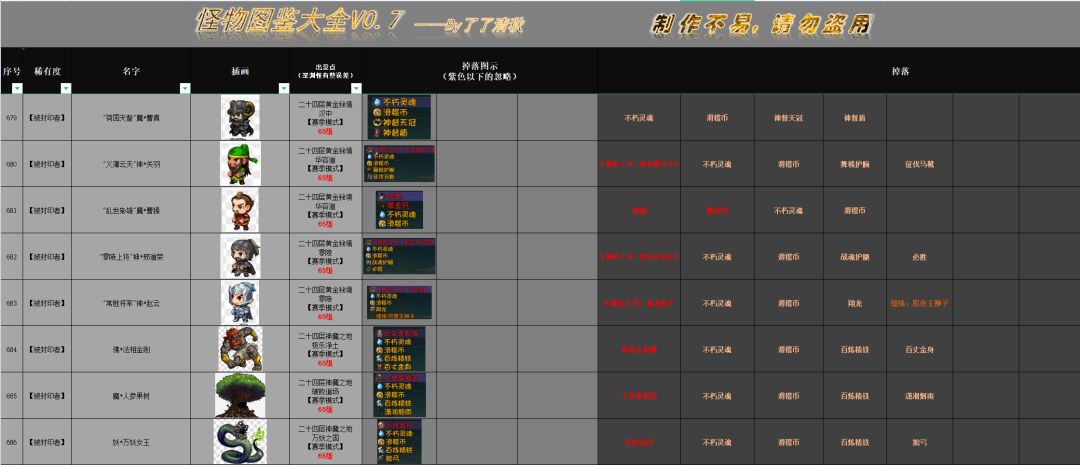Click the 不朽灵魂 drop cell in row 679
Screen dimensions: 1080x465
(x=639, y=118)
